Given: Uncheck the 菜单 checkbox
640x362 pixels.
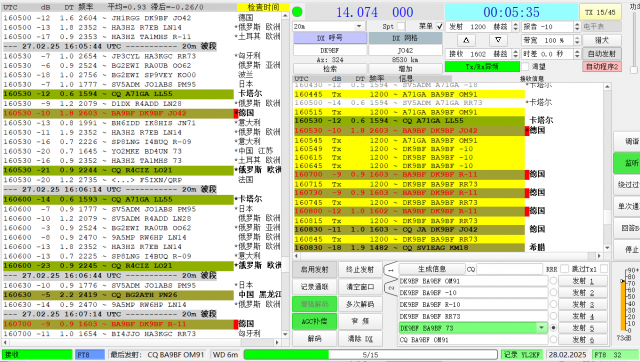Looking at the screenshot, I should click(x=440, y=27).
